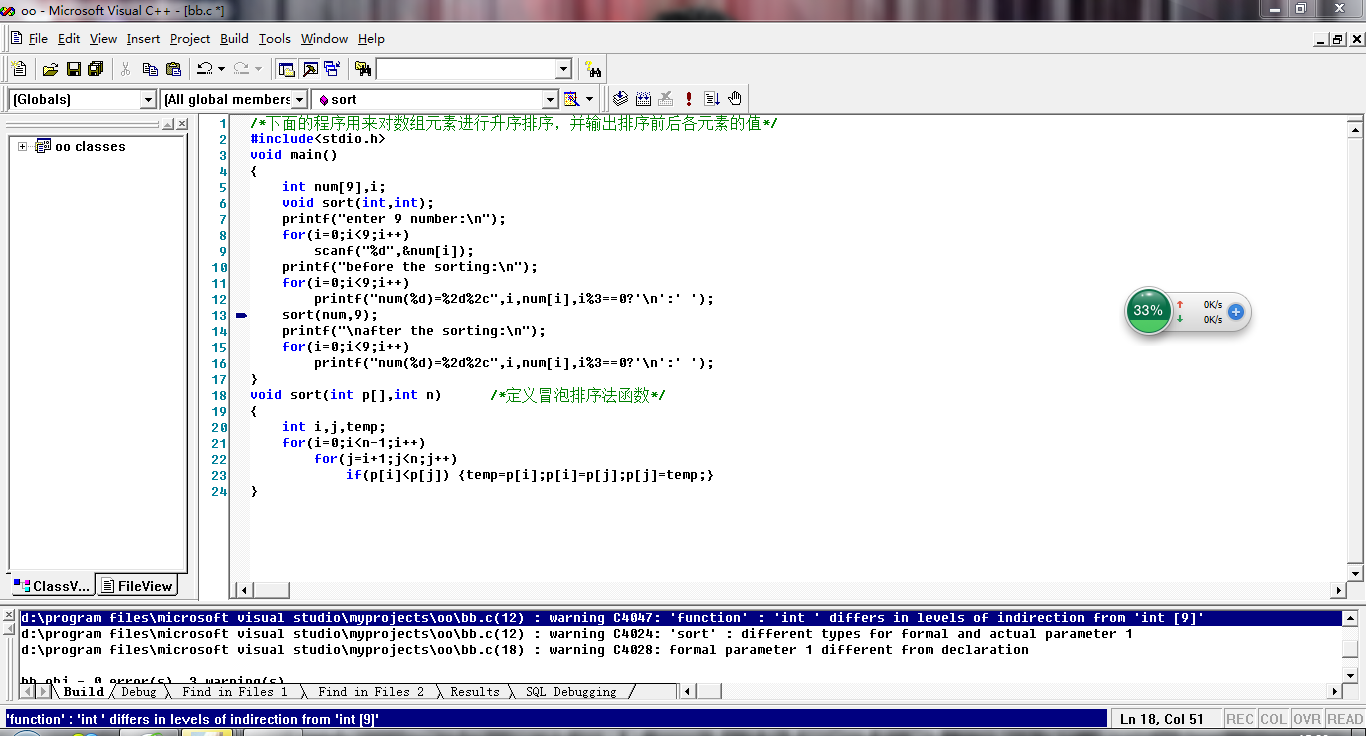
Task: Click the Stop Build icon
Action: coord(666,99)
